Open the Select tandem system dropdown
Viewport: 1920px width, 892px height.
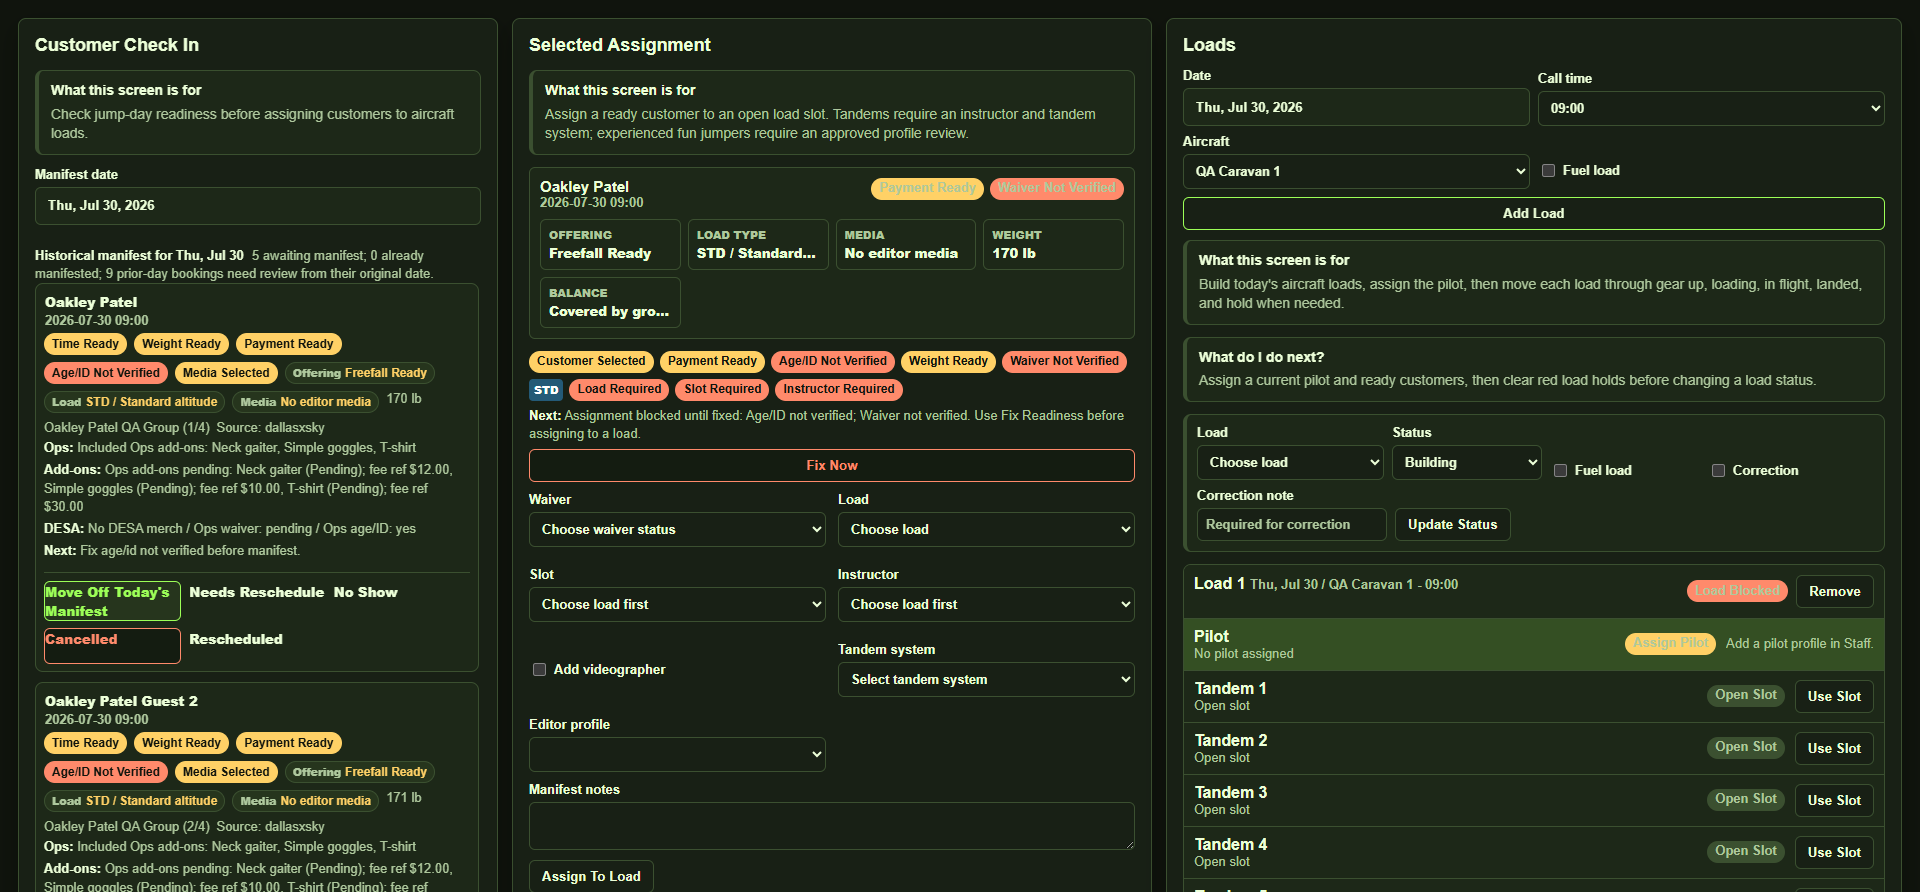click(x=986, y=679)
